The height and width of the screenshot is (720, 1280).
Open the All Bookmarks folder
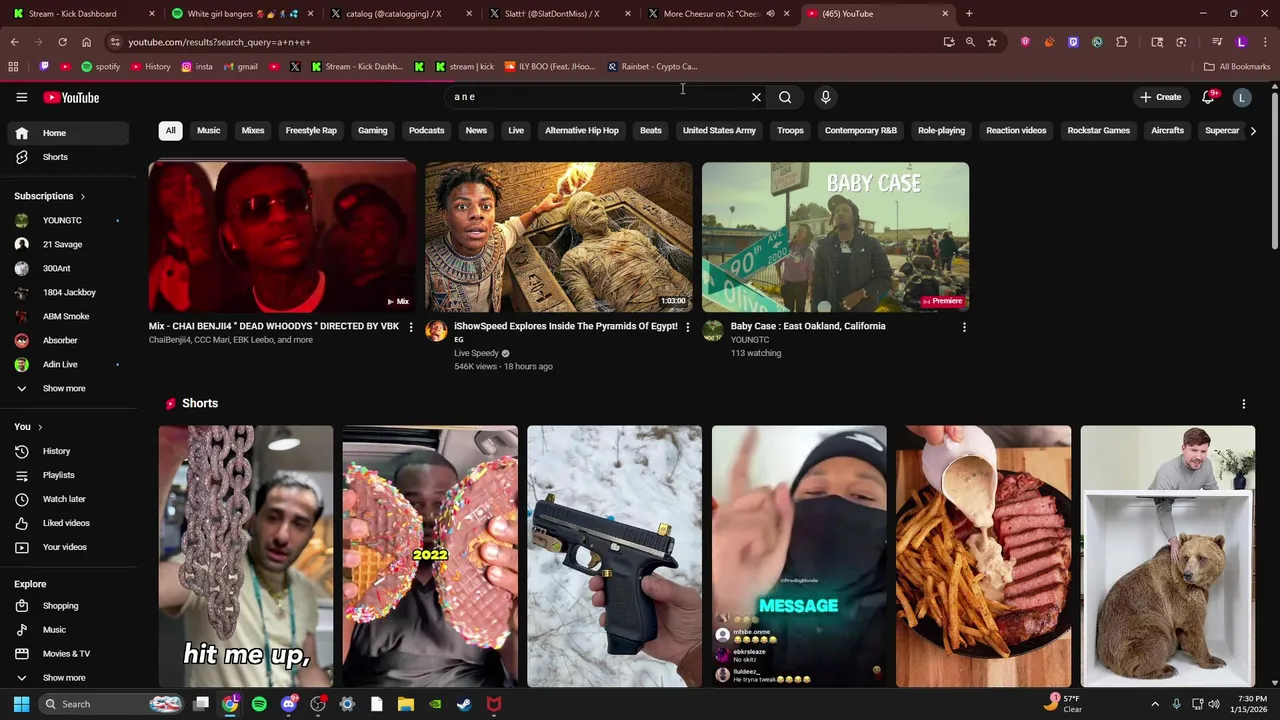[x=1237, y=67]
